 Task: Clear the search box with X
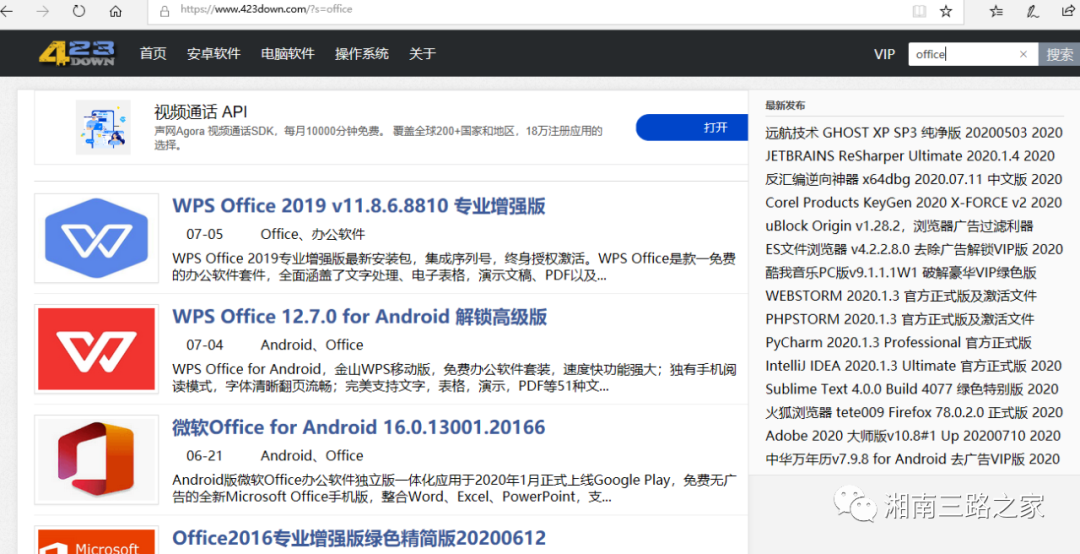coord(1023,54)
